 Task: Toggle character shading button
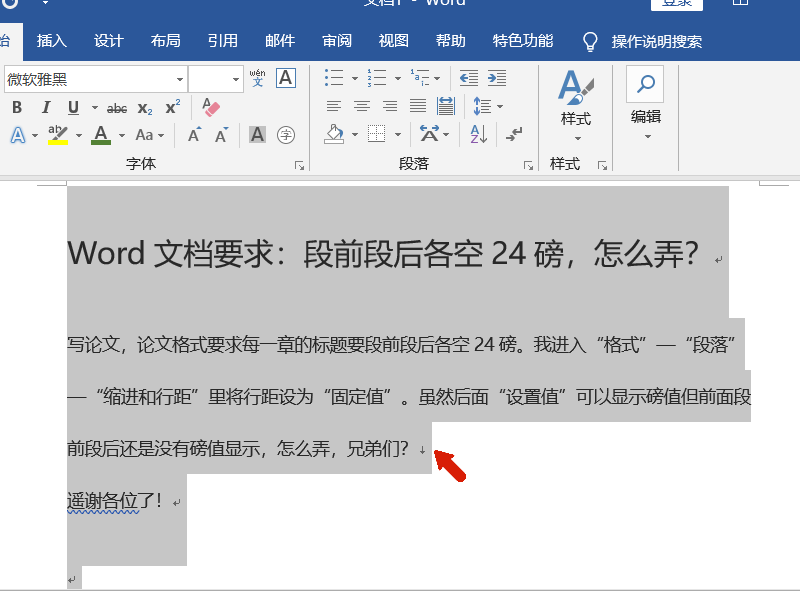257,135
